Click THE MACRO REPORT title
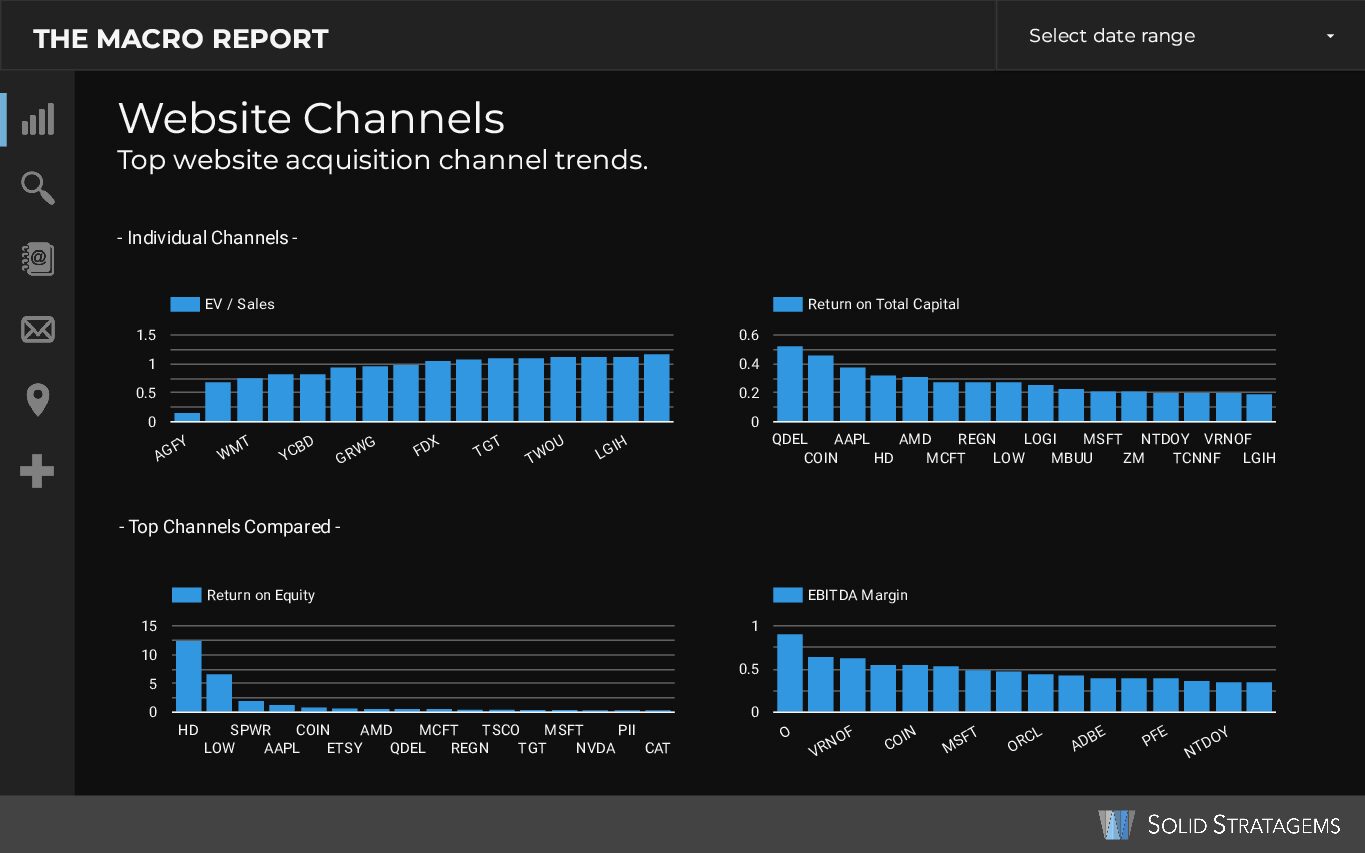Screen dimensions: 1365x853 tap(181, 39)
